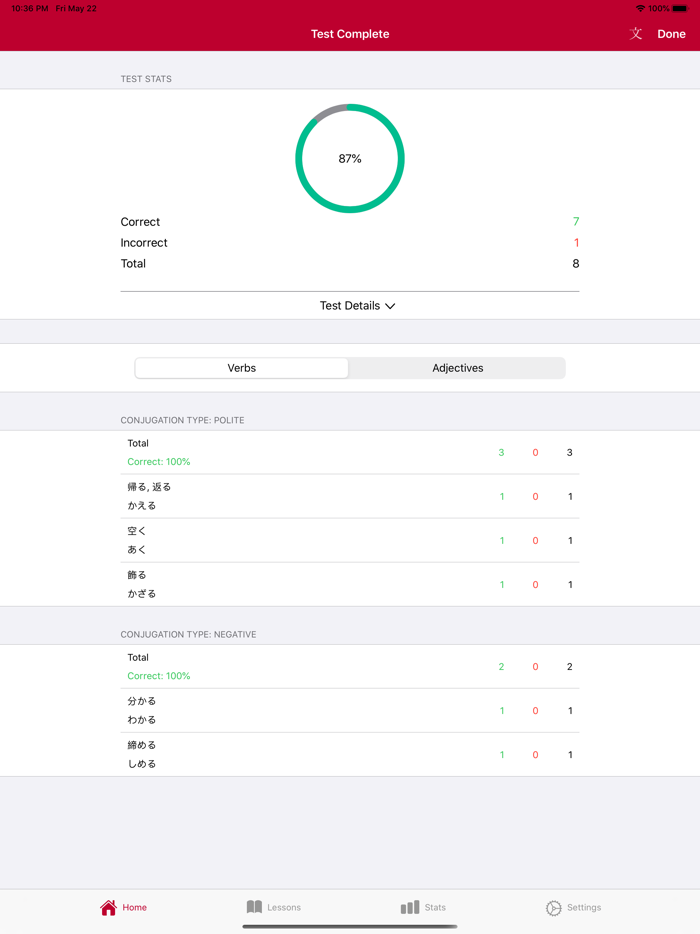Select the 締める verb row
700x934 pixels.
point(350,755)
